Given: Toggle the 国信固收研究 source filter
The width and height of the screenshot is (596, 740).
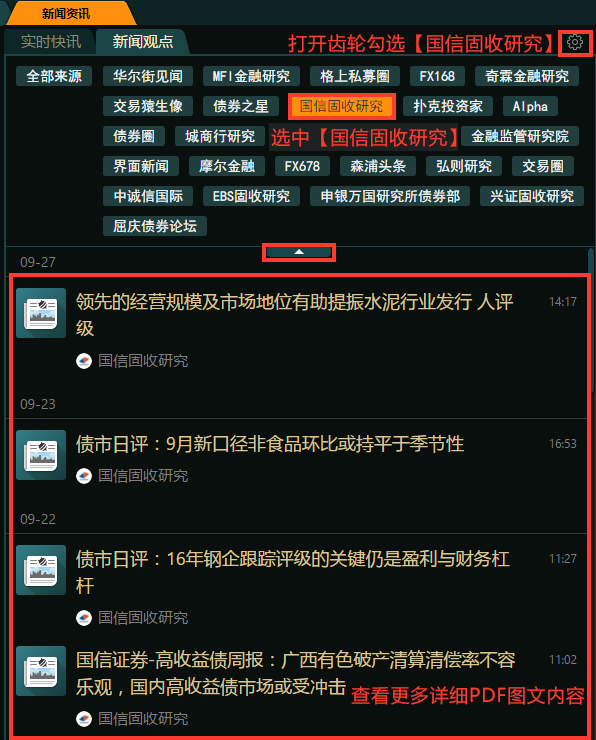Looking at the screenshot, I should (342, 106).
